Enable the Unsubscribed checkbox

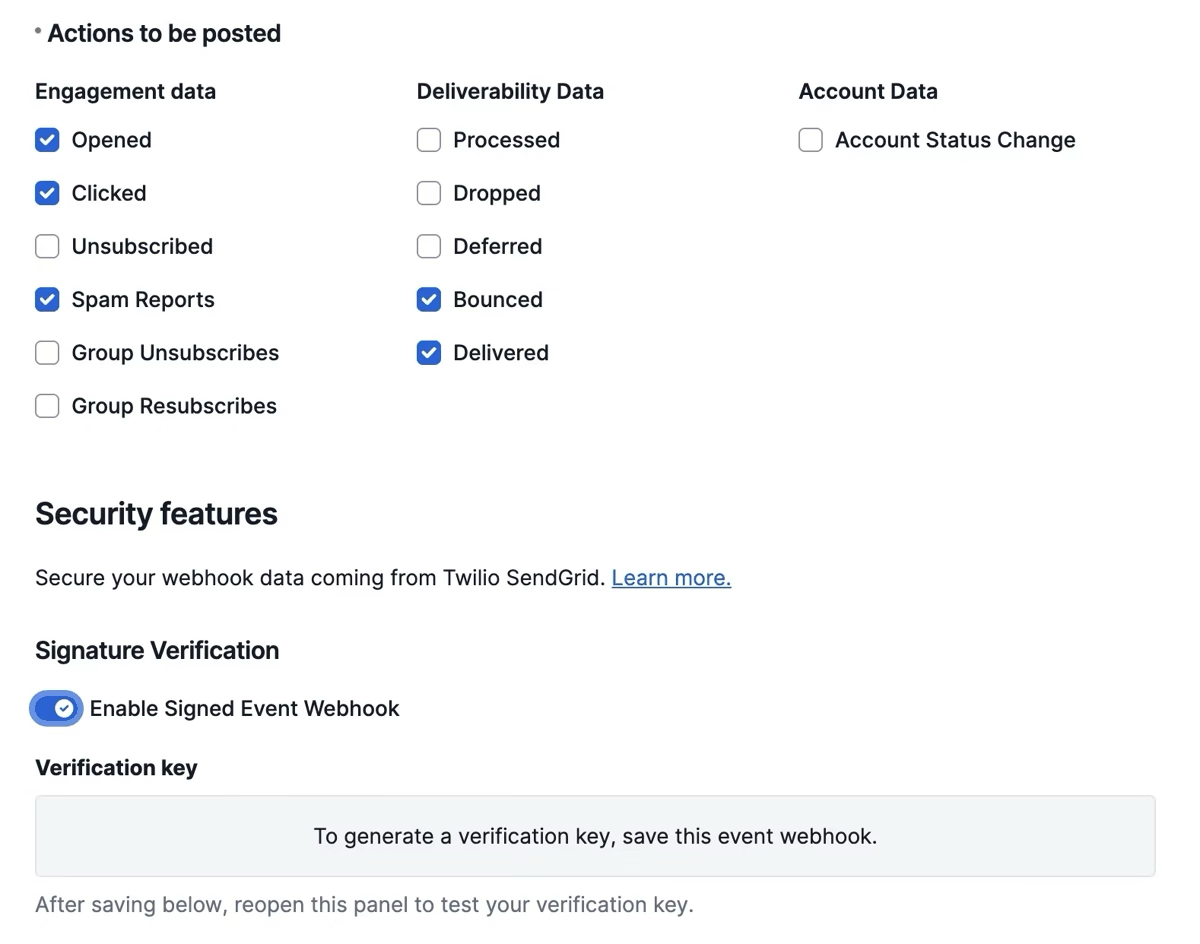(47, 246)
